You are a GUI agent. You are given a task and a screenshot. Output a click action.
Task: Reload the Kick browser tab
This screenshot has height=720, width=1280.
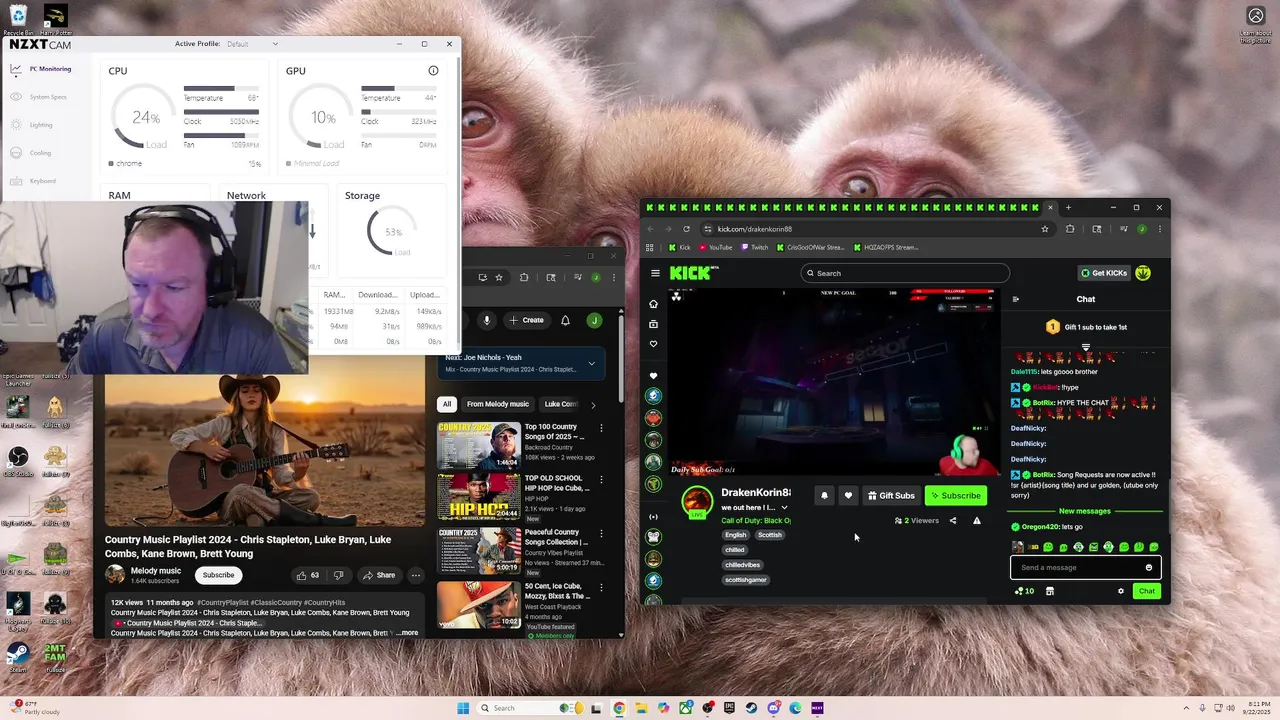686,229
